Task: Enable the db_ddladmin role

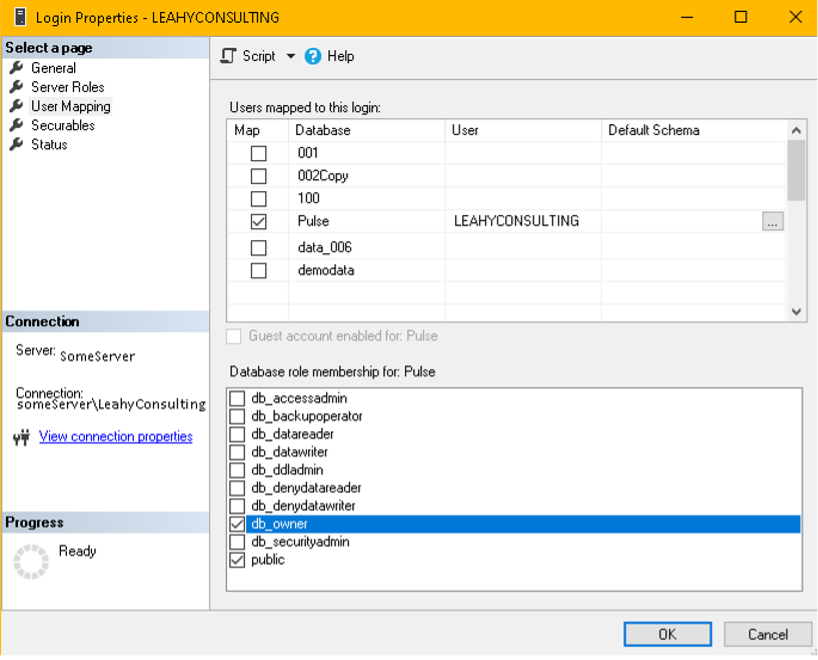Action: pos(237,470)
